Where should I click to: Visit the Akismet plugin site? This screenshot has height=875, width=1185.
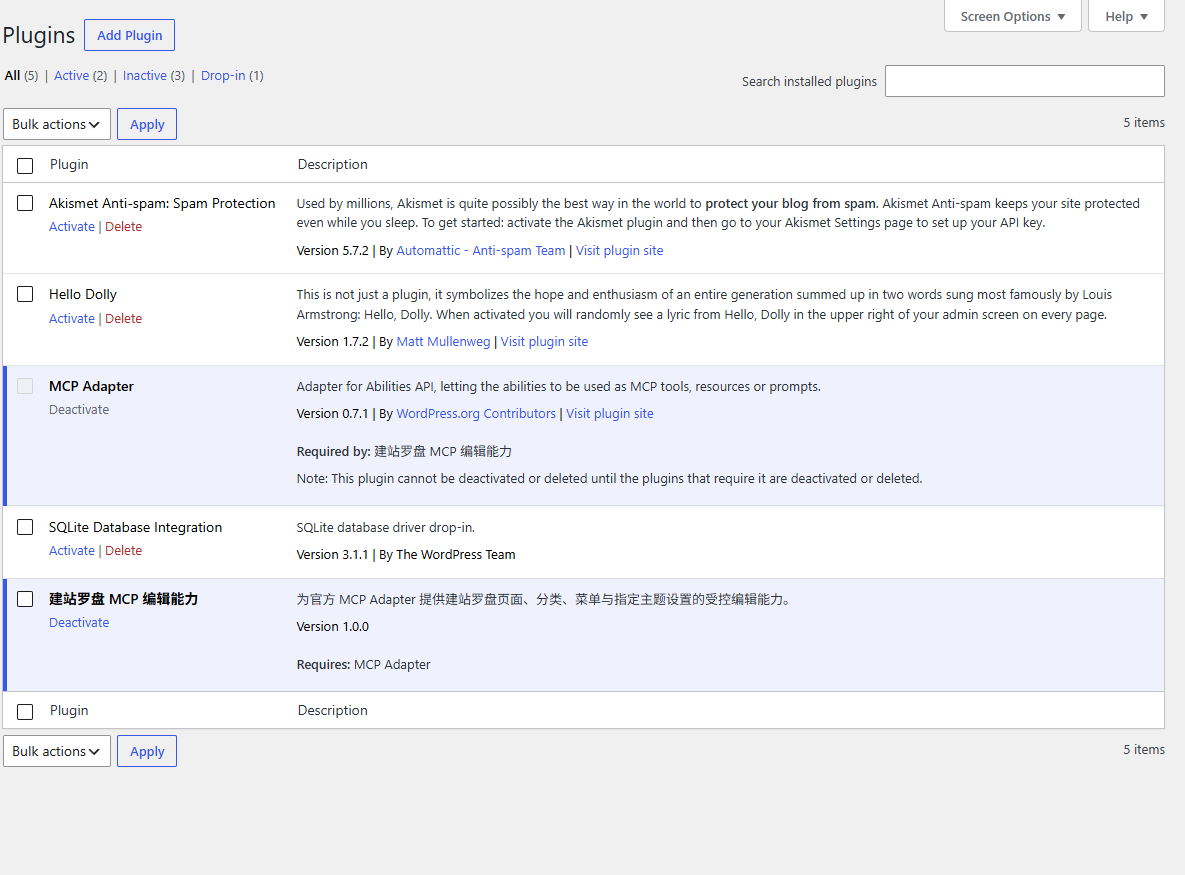click(620, 251)
